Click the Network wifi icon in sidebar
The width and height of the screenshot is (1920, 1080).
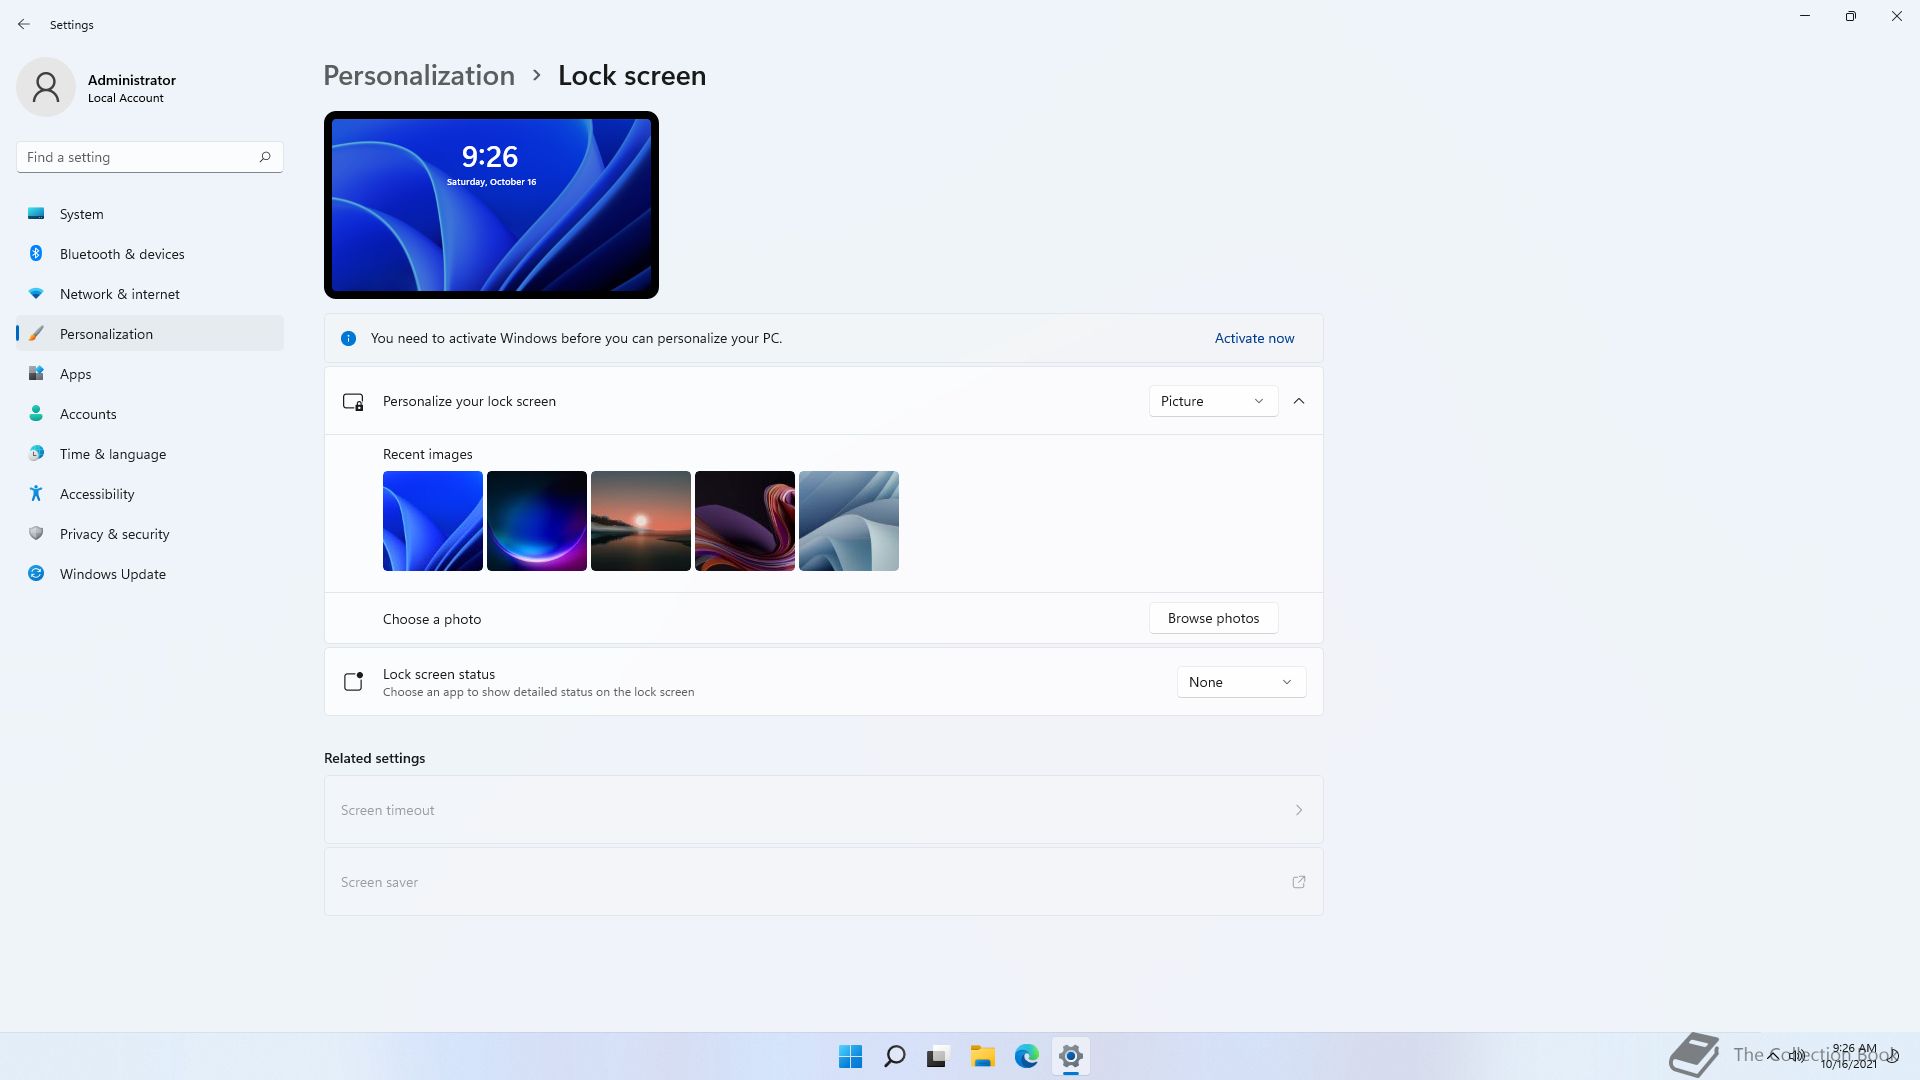[36, 293]
